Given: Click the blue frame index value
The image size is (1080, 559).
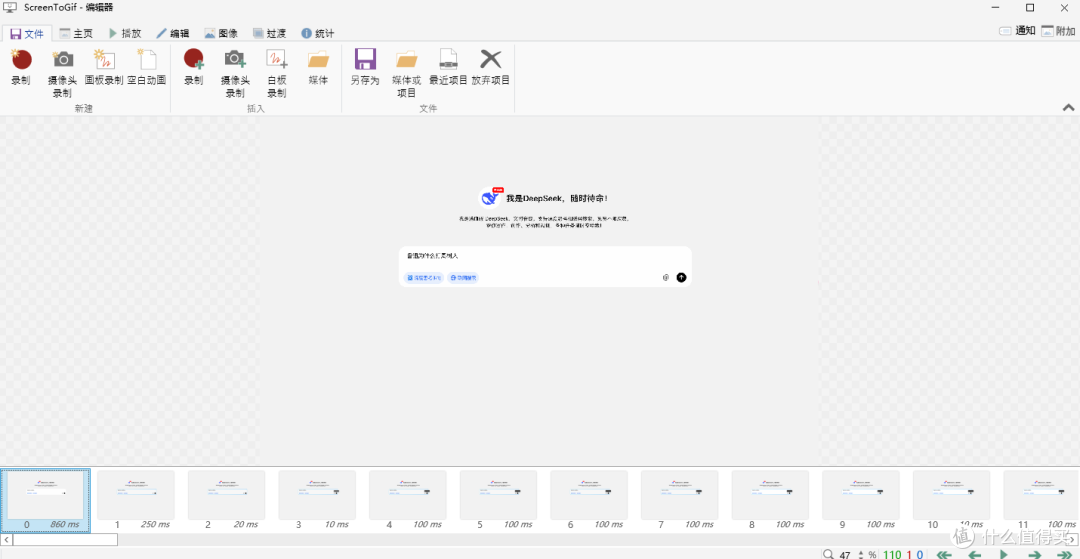Looking at the screenshot, I should click(x=920, y=554).
